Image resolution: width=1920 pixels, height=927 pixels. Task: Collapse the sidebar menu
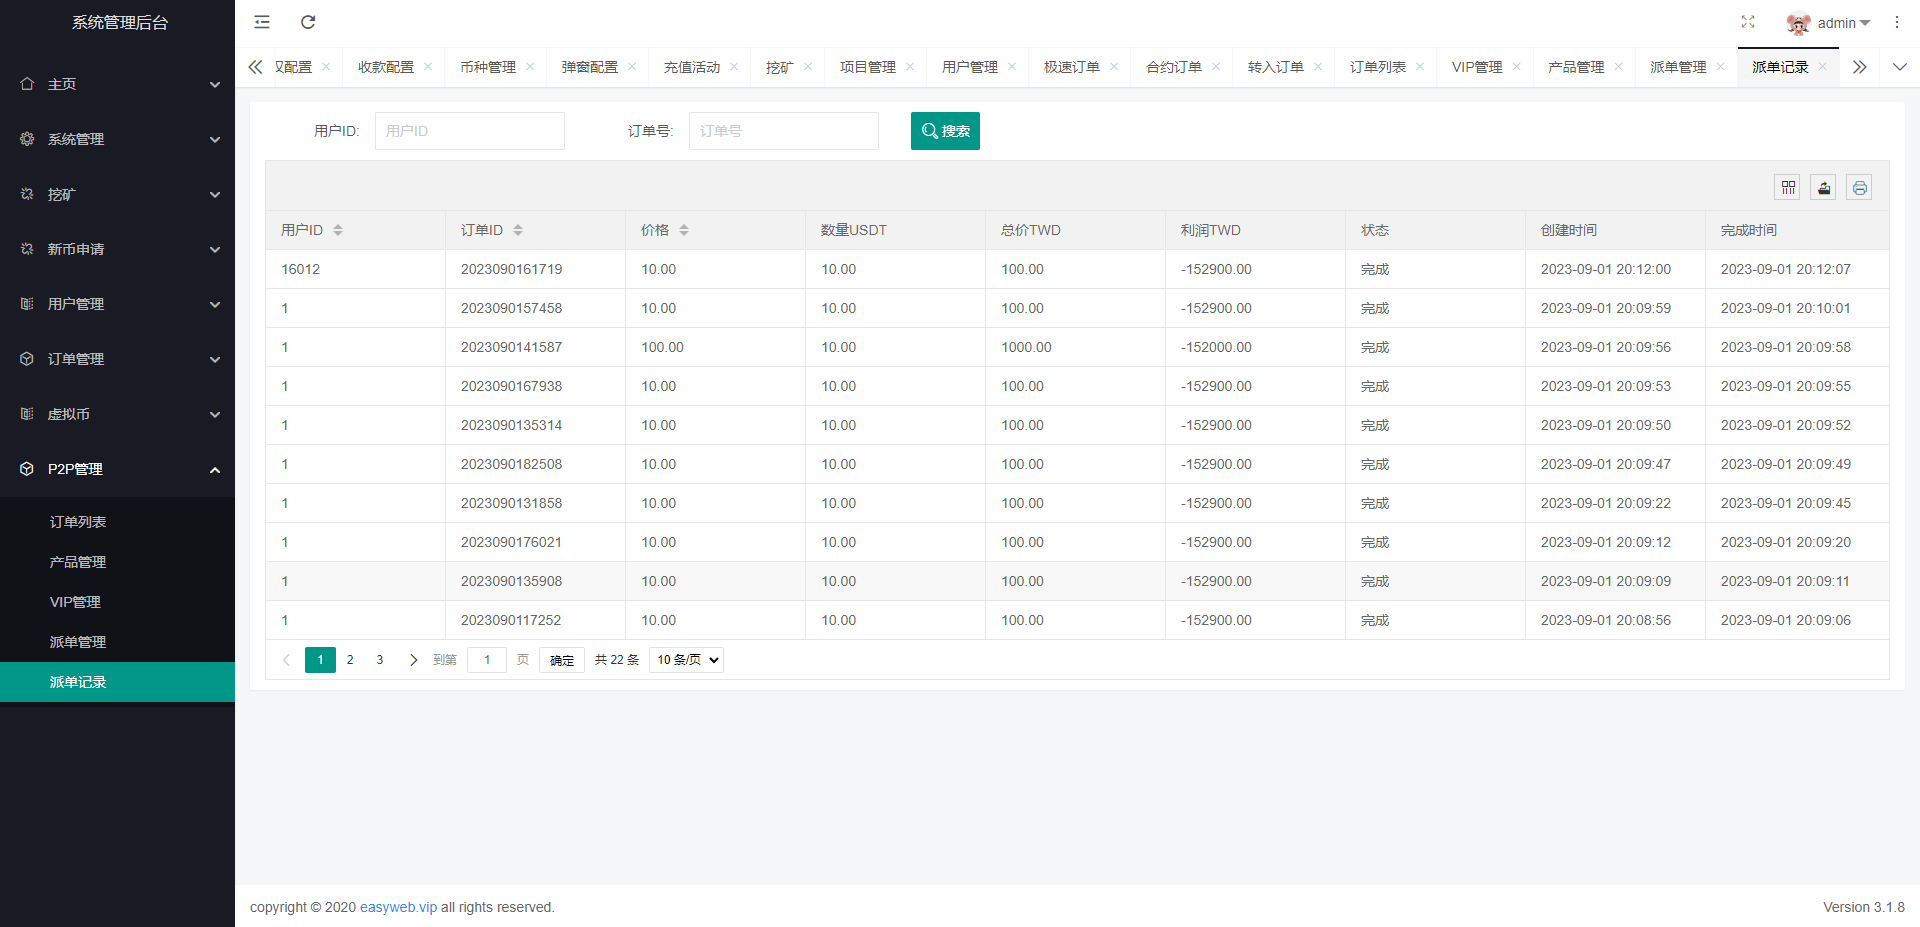pyautogui.click(x=262, y=22)
